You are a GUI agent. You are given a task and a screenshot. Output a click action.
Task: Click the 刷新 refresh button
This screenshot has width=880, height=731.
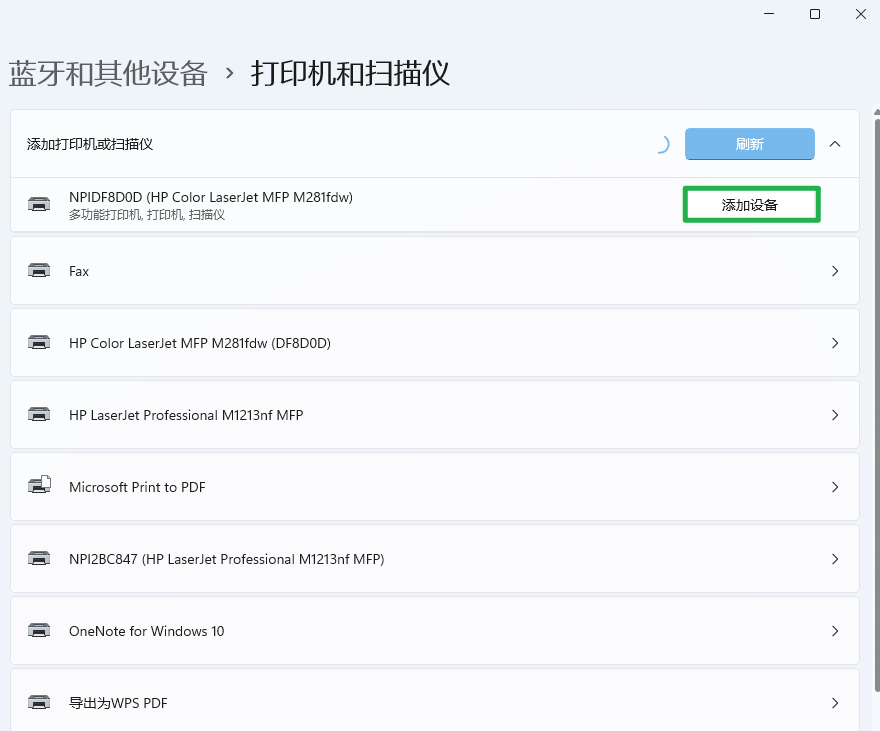tap(749, 144)
